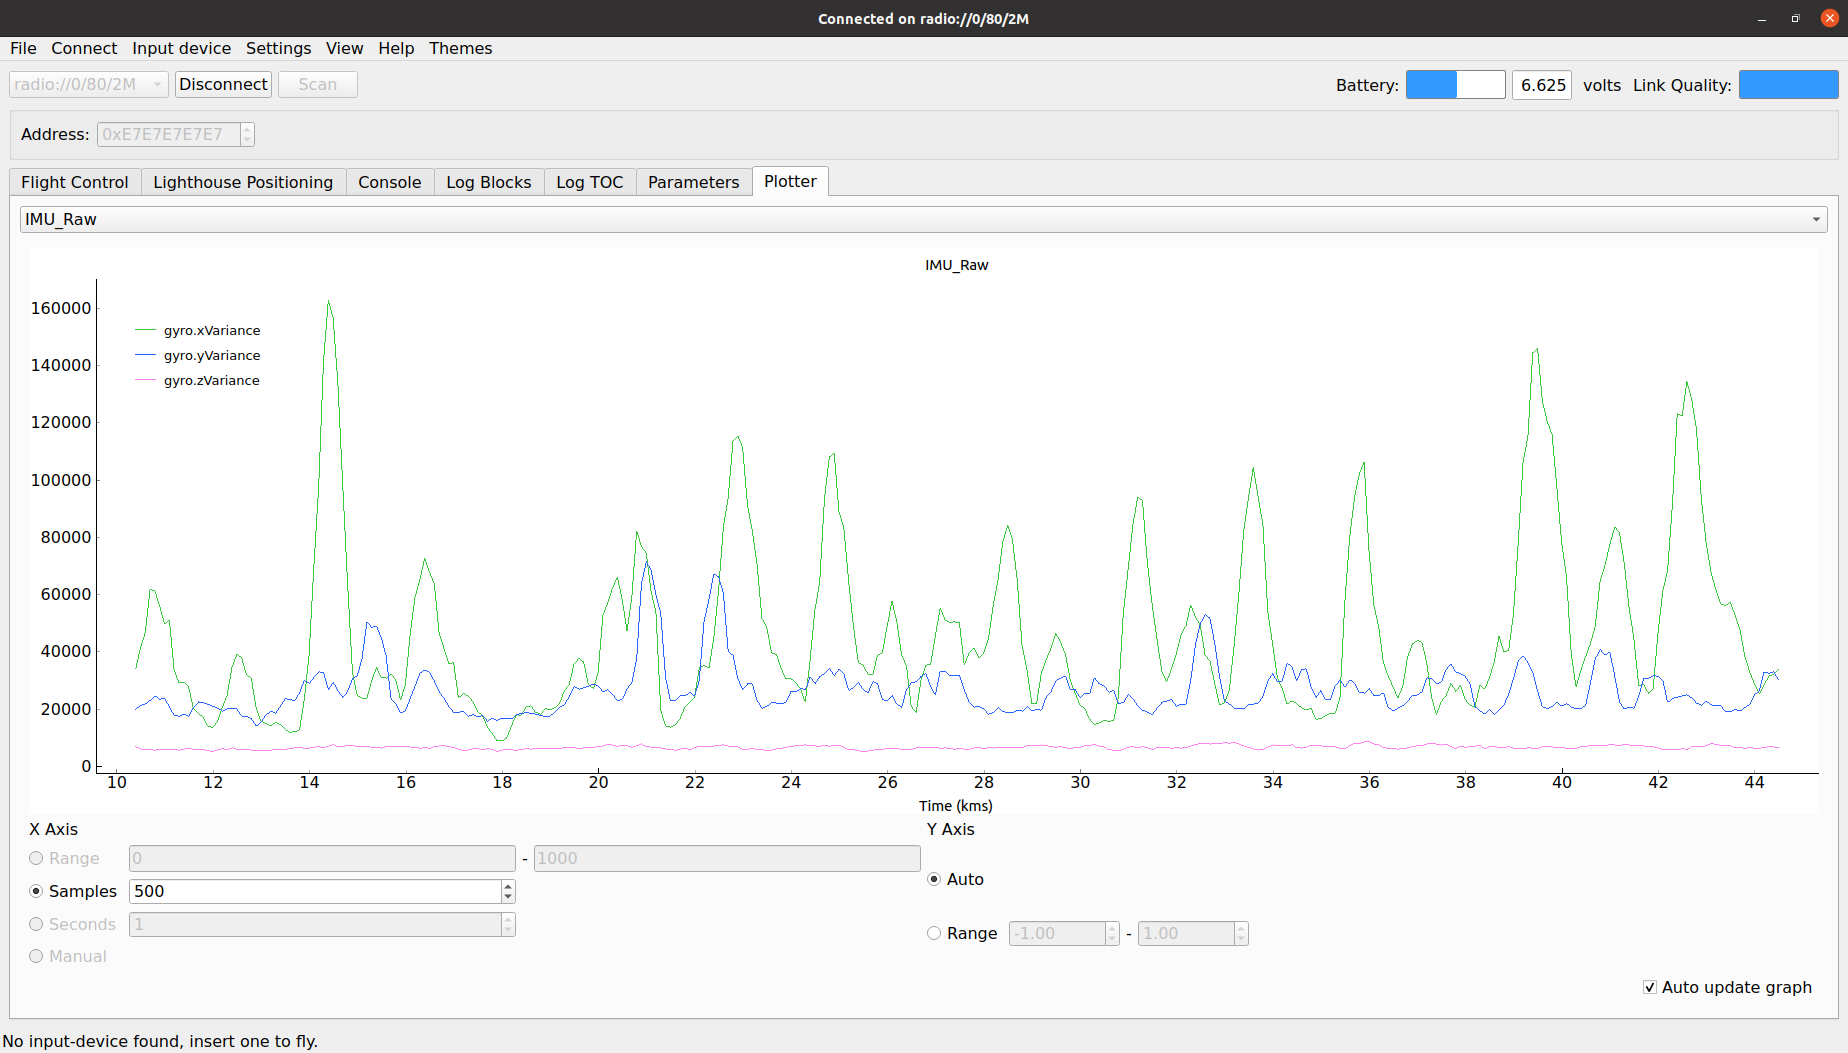Choose Y Axis Range radio button
1848x1053 pixels.
pos(934,933)
